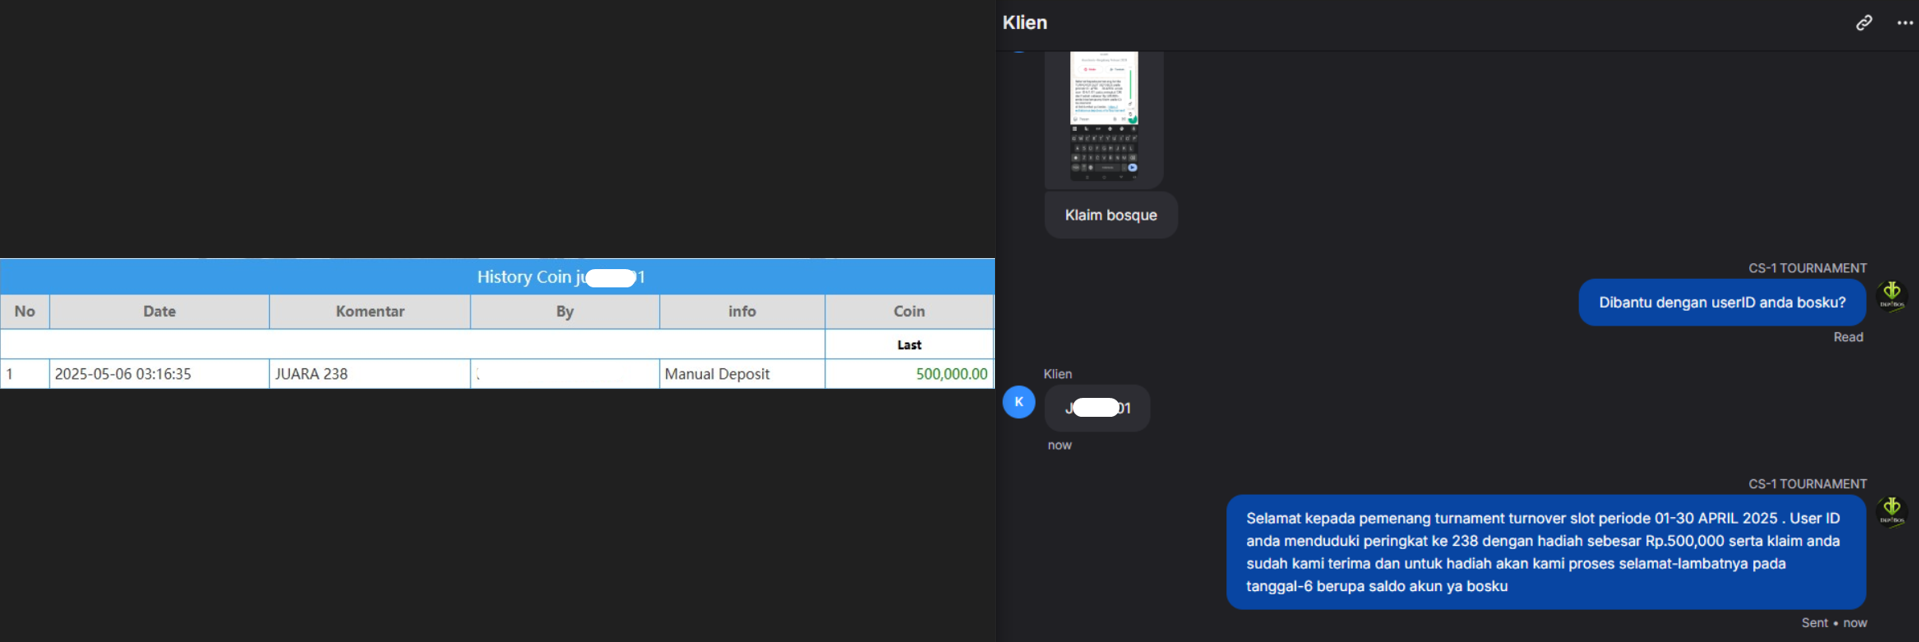
Task: Click the 'Sent • now' status text
Action: point(1834,623)
